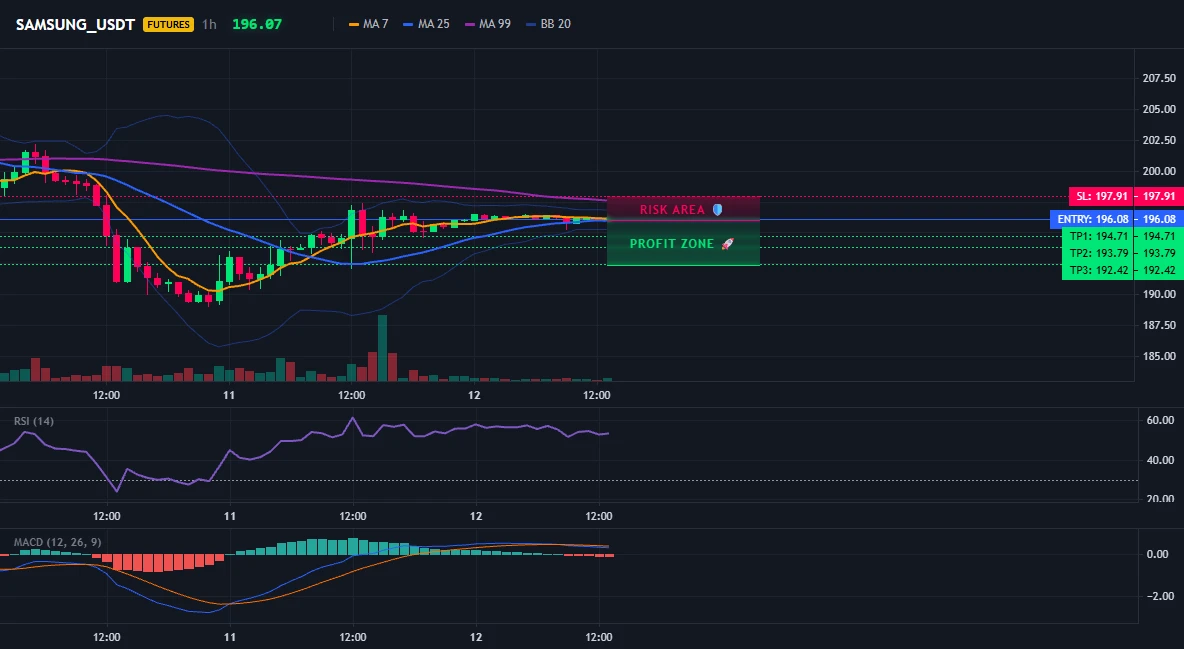The width and height of the screenshot is (1184, 649).
Task: Click the FUTURES badge
Action: tap(168, 24)
